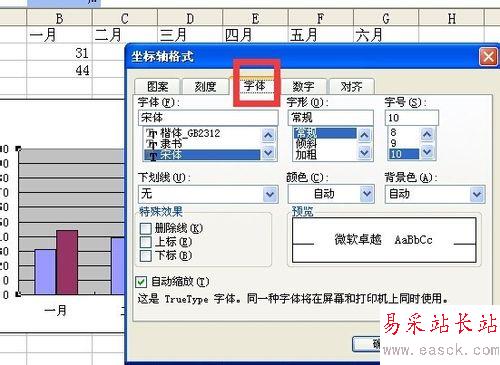500x365 pixels.
Task: Select 宋体 in font list
Action: (201, 155)
